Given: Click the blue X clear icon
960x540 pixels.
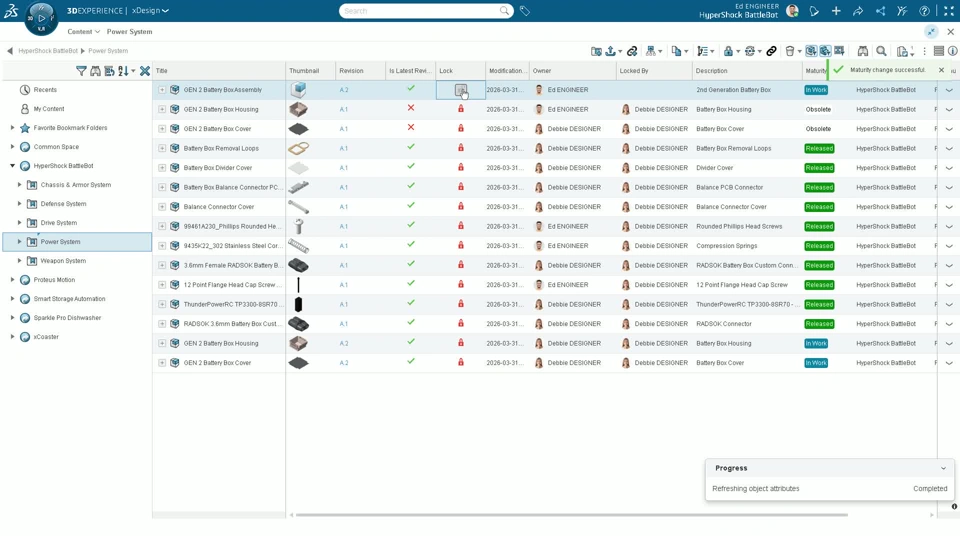Looking at the screenshot, I should point(144,71).
